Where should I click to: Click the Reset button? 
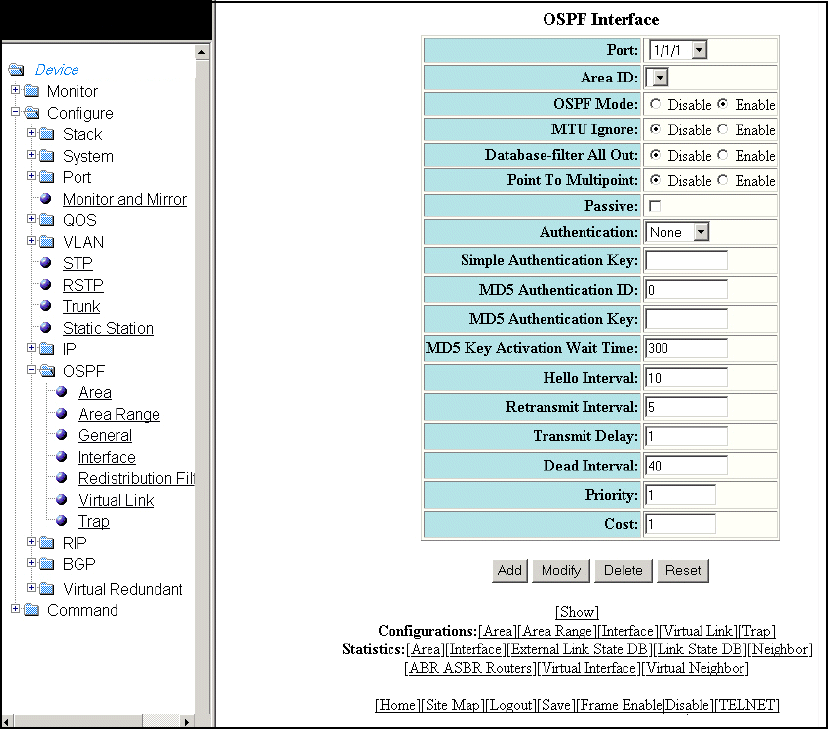[x=683, y=571]
